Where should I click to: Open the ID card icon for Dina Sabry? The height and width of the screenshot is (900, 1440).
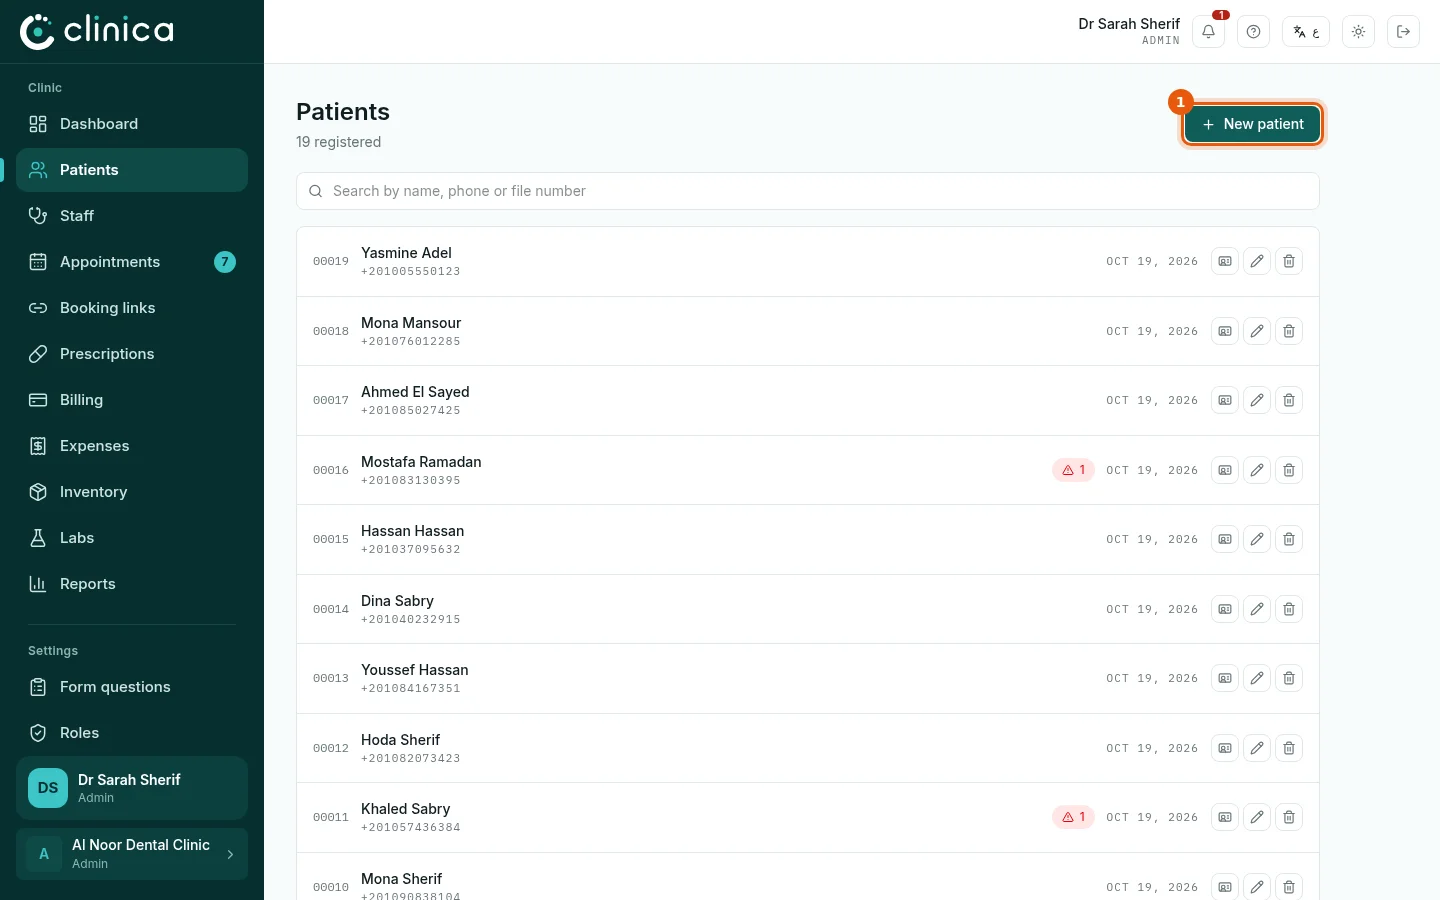1225,609
